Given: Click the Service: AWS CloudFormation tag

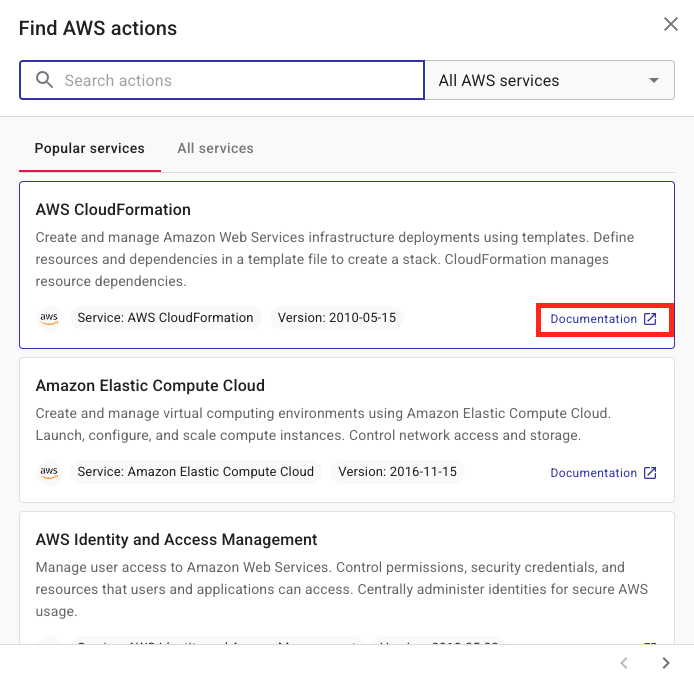Looking at the screenshot, I should click(x=165, y=318).
